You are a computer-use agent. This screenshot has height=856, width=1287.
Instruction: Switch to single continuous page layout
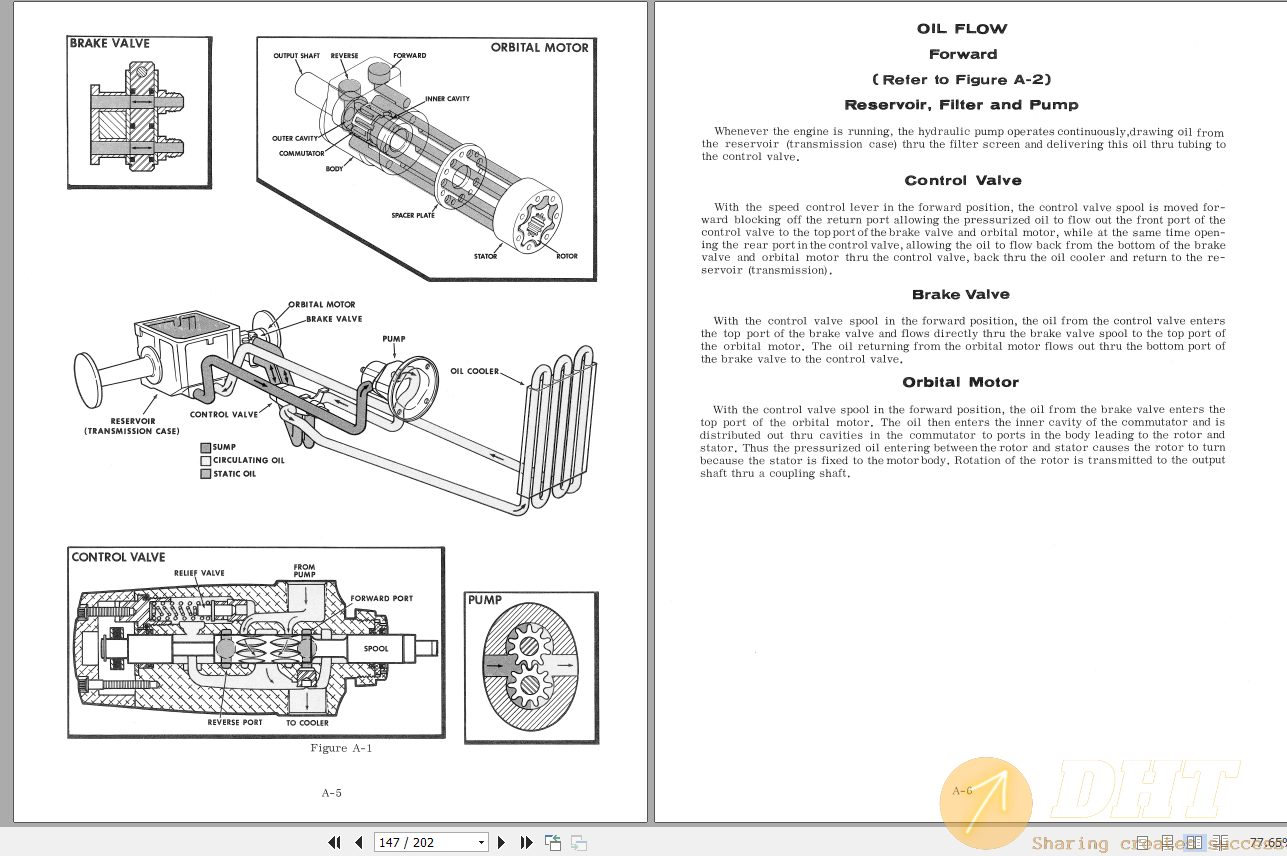click(1168, 842)
